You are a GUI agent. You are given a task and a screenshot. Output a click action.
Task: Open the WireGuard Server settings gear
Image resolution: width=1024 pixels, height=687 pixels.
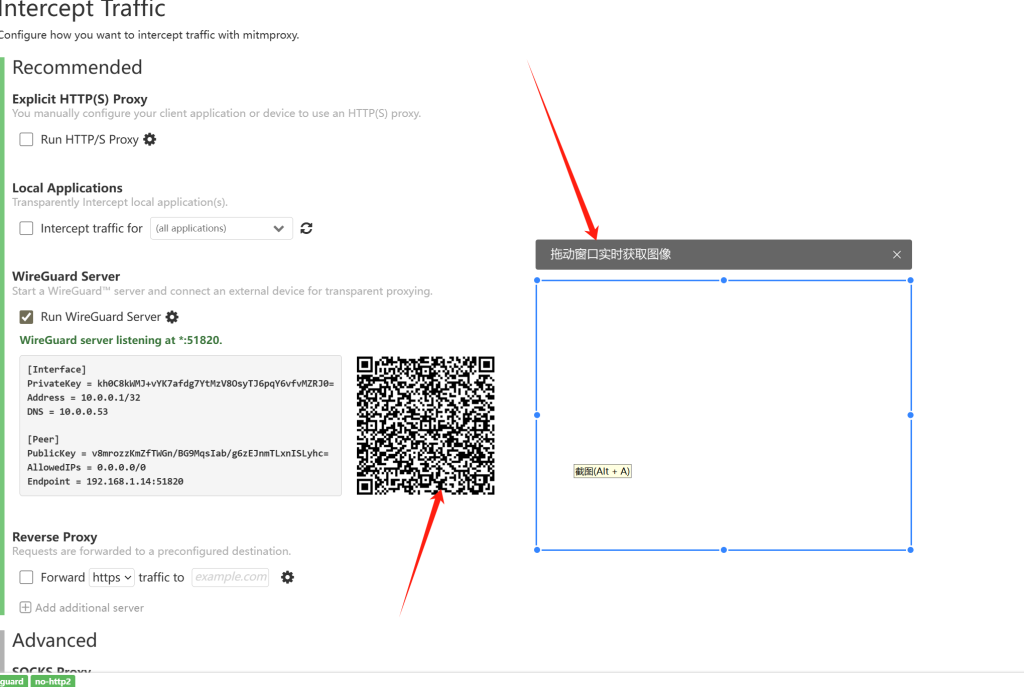pos(172,317)
